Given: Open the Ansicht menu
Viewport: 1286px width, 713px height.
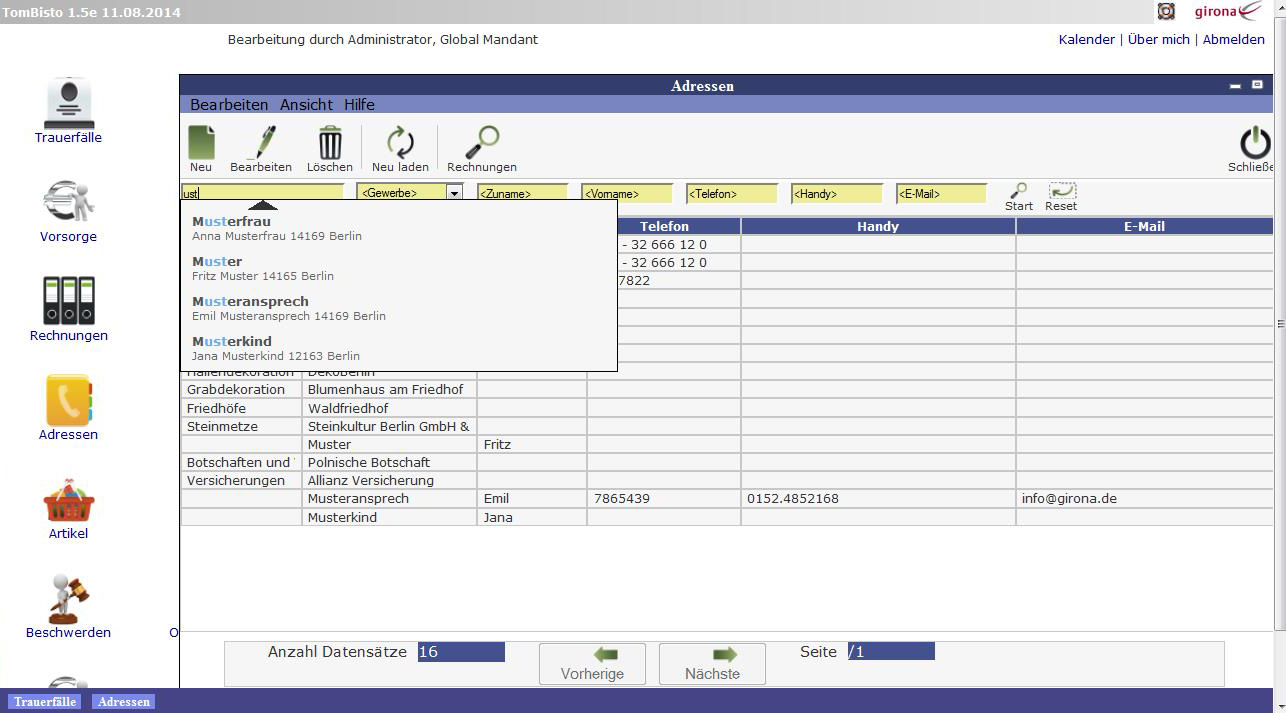Looking at the screenshot, I should point(306,105).
